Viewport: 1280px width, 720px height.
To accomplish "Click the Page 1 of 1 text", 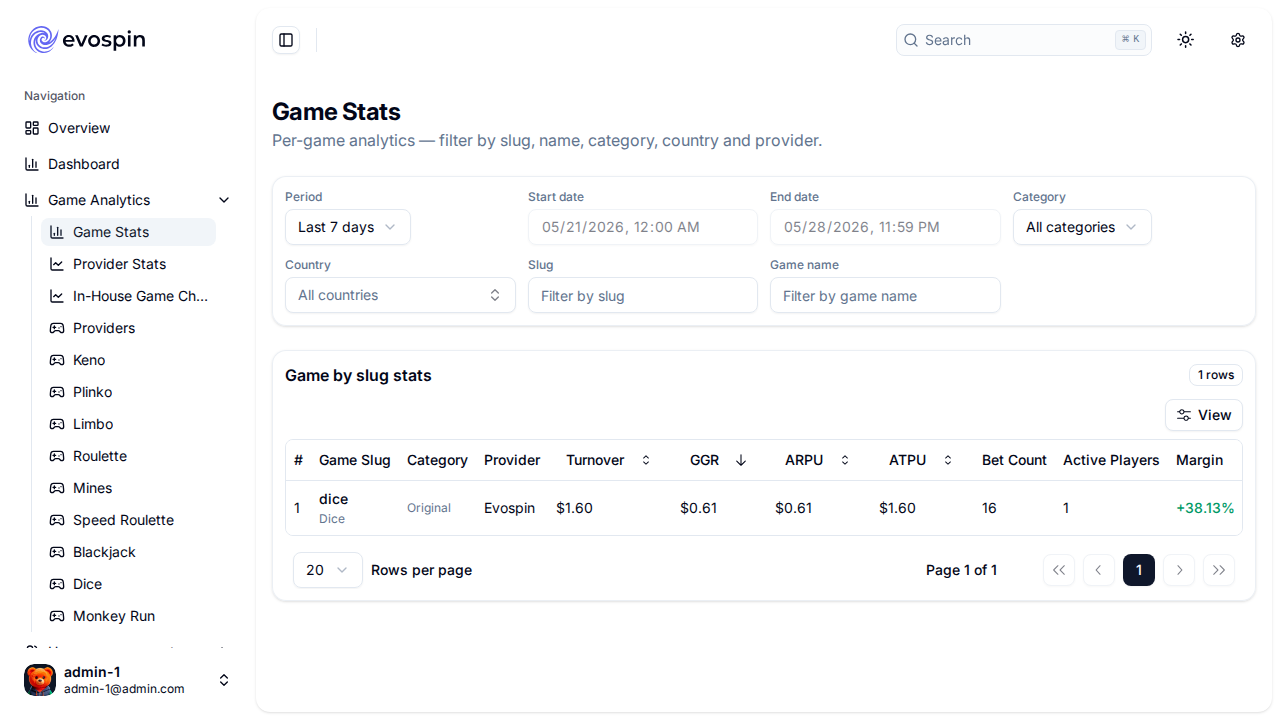I will click(x=961, y=570).
